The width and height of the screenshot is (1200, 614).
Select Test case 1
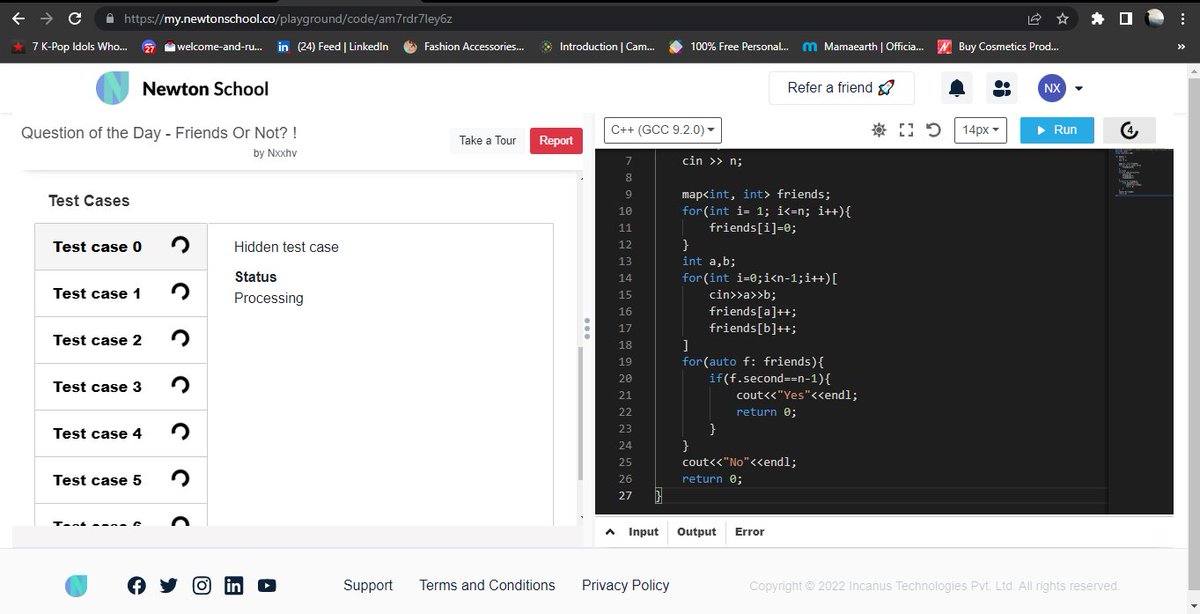pyautogui.click(x=121, y=293)
